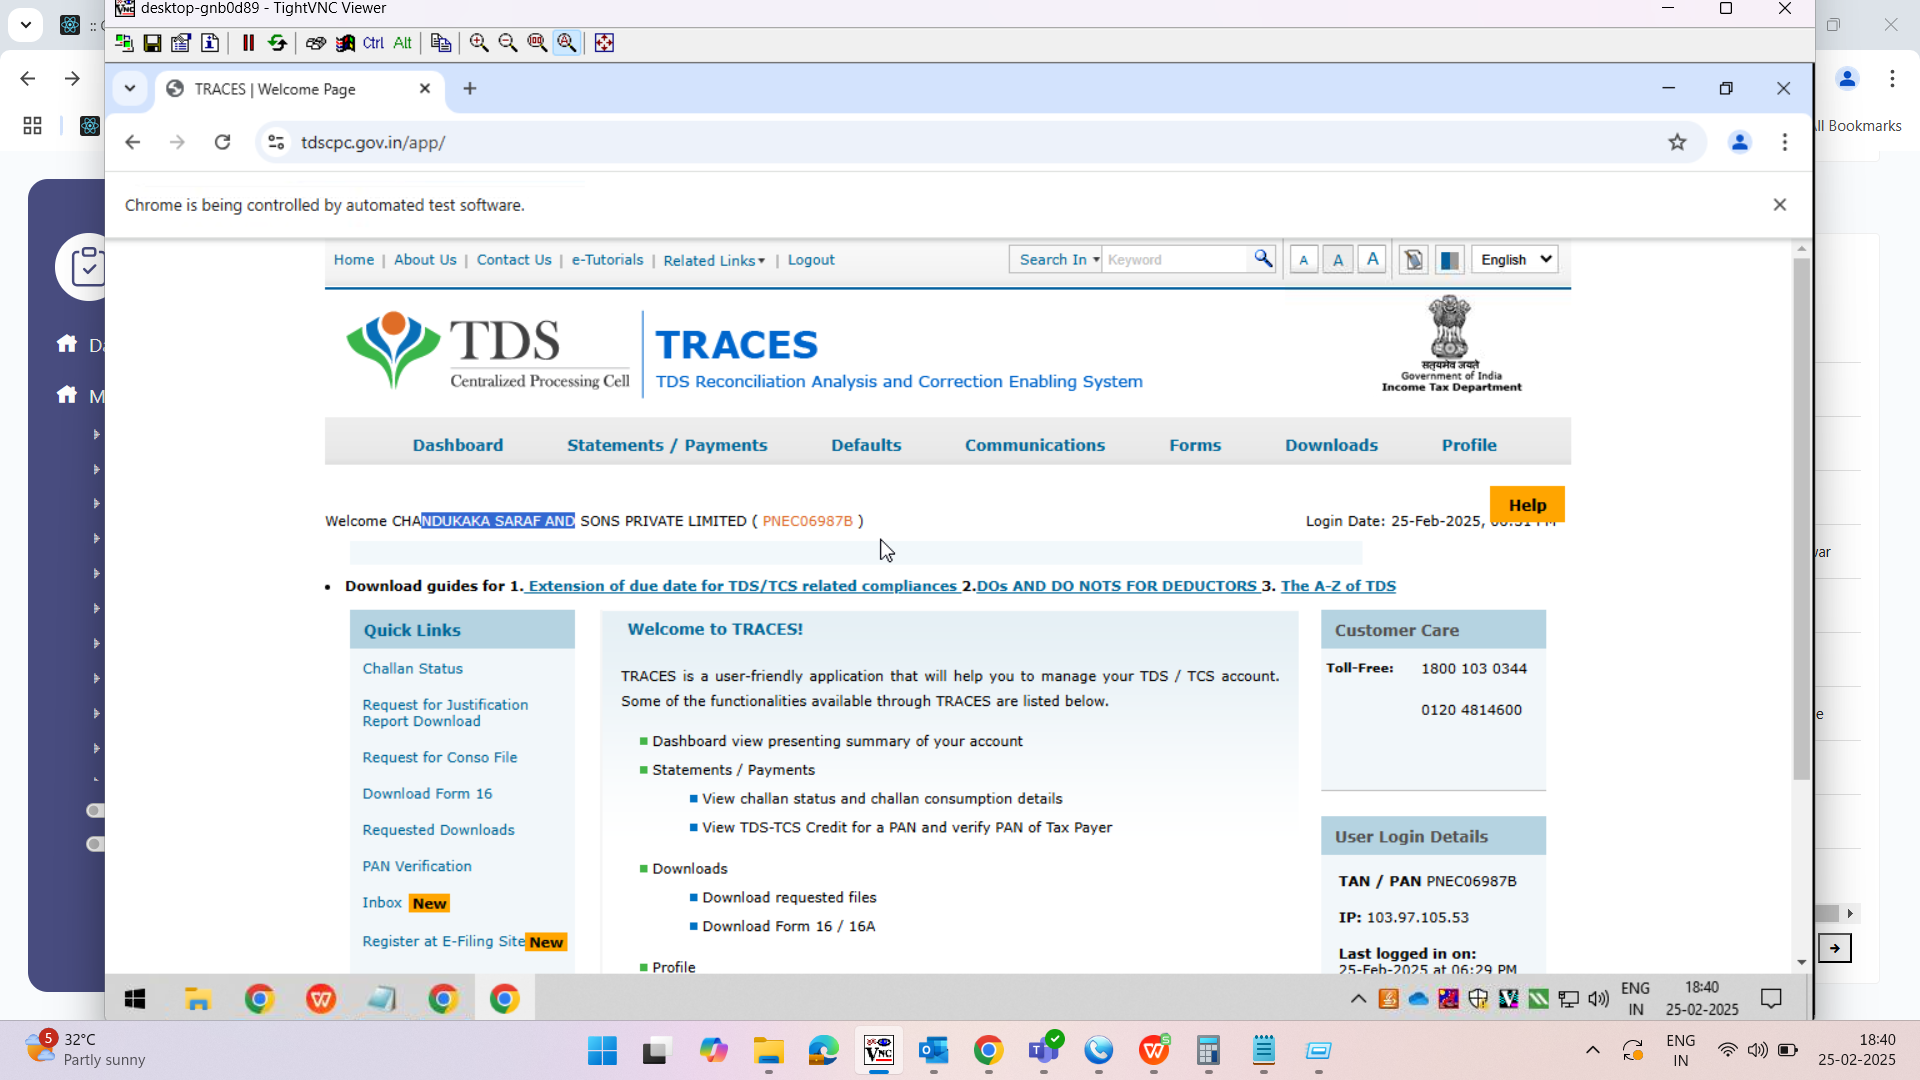Click the page vertical scrollbar thumb

(1802, 520)
